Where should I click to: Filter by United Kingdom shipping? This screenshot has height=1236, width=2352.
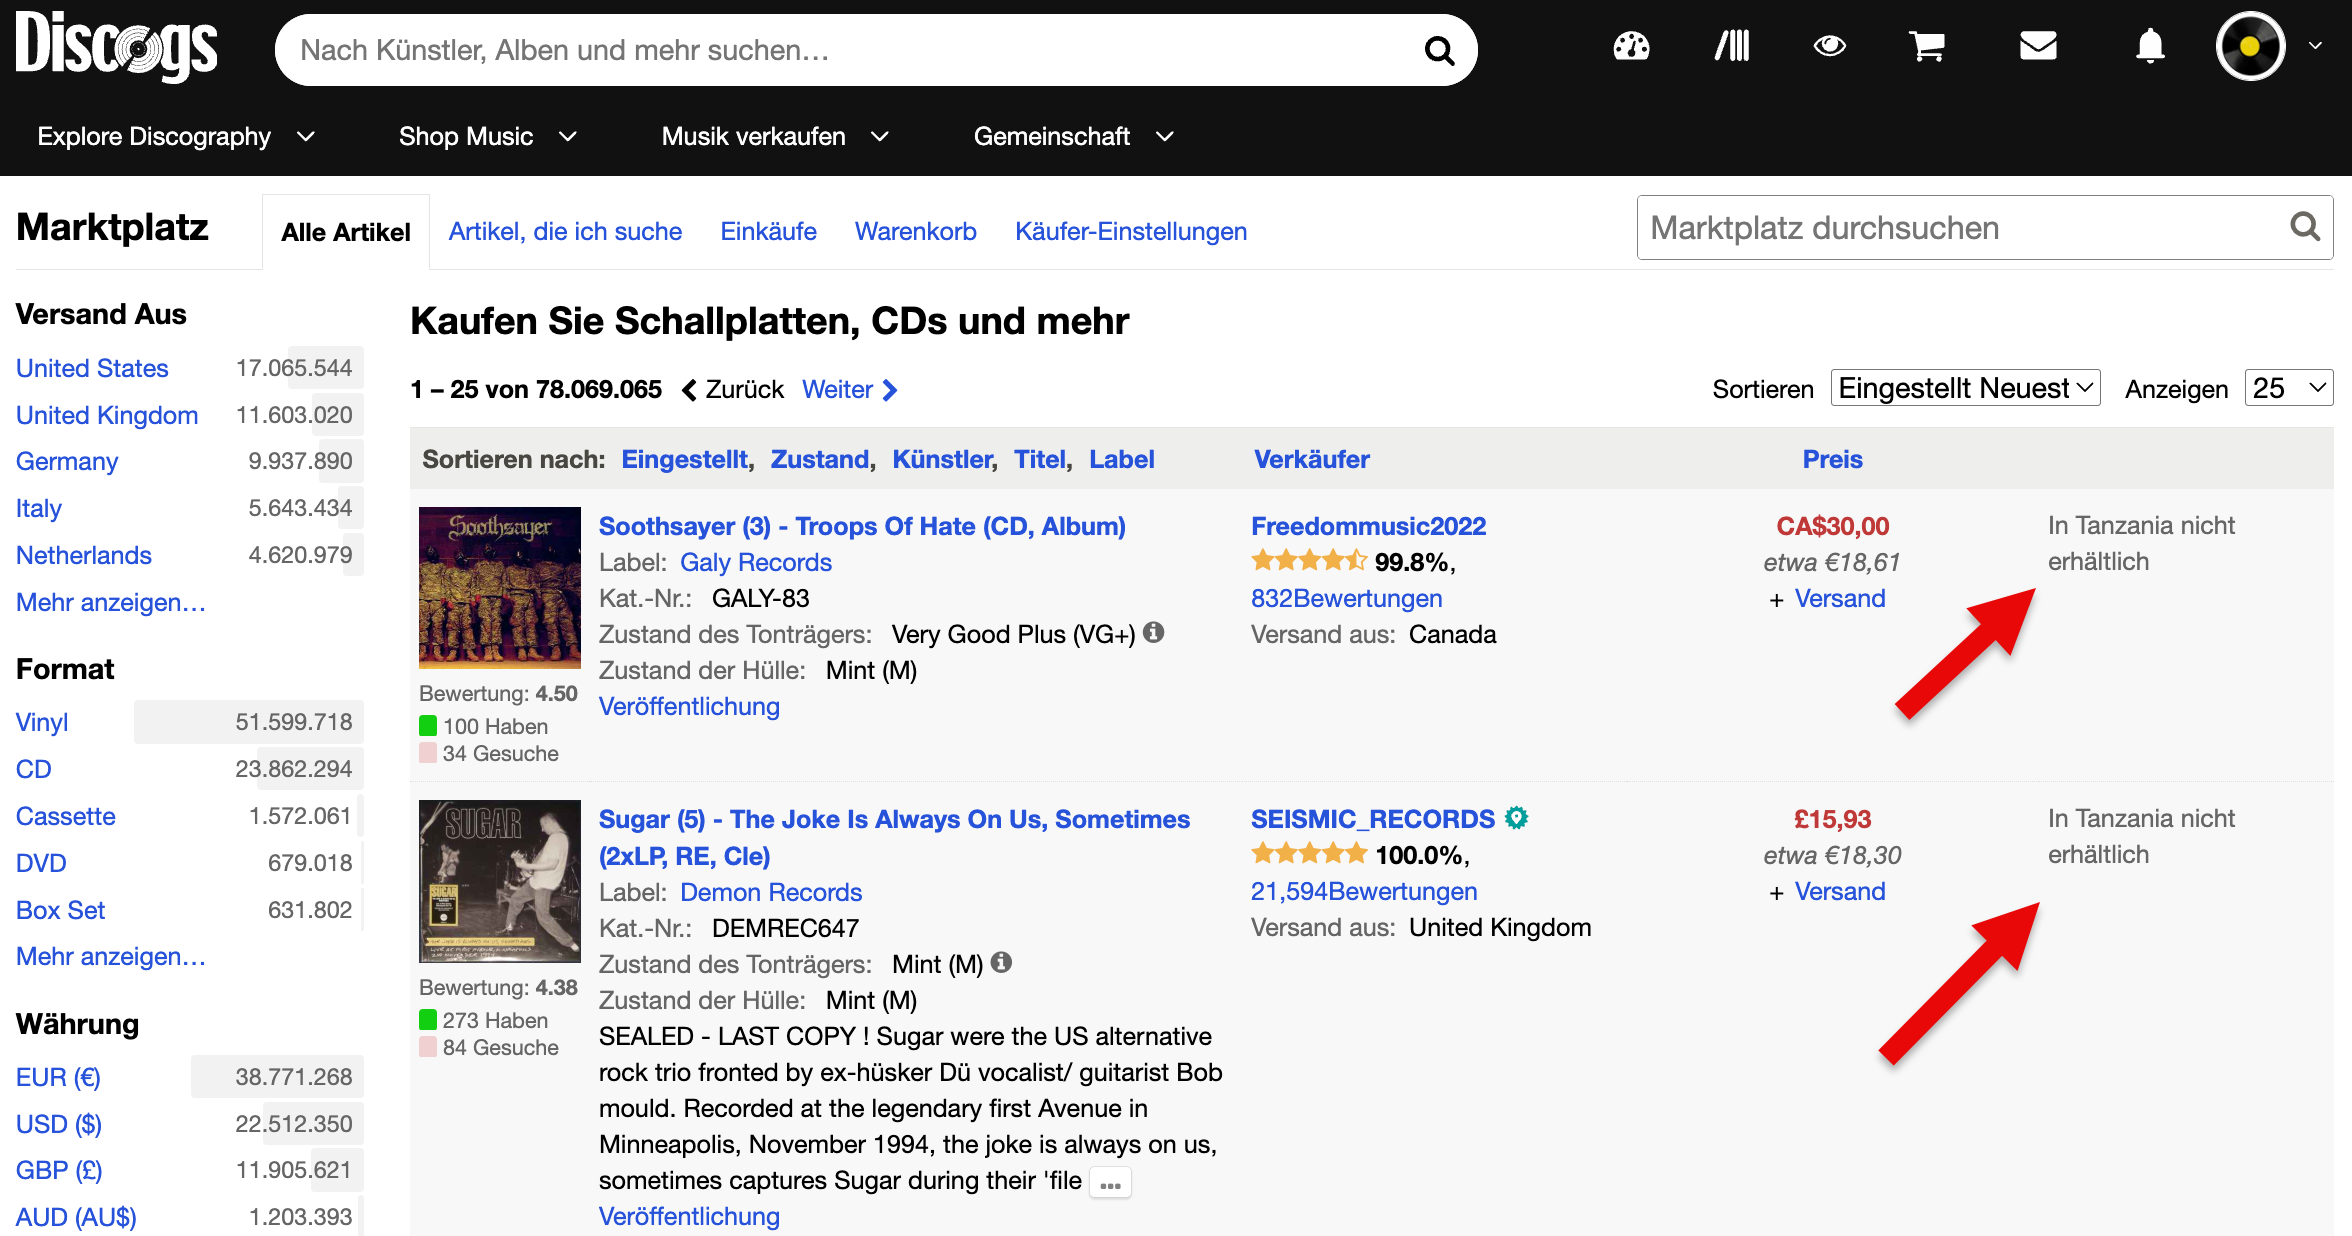coord(107,415)
